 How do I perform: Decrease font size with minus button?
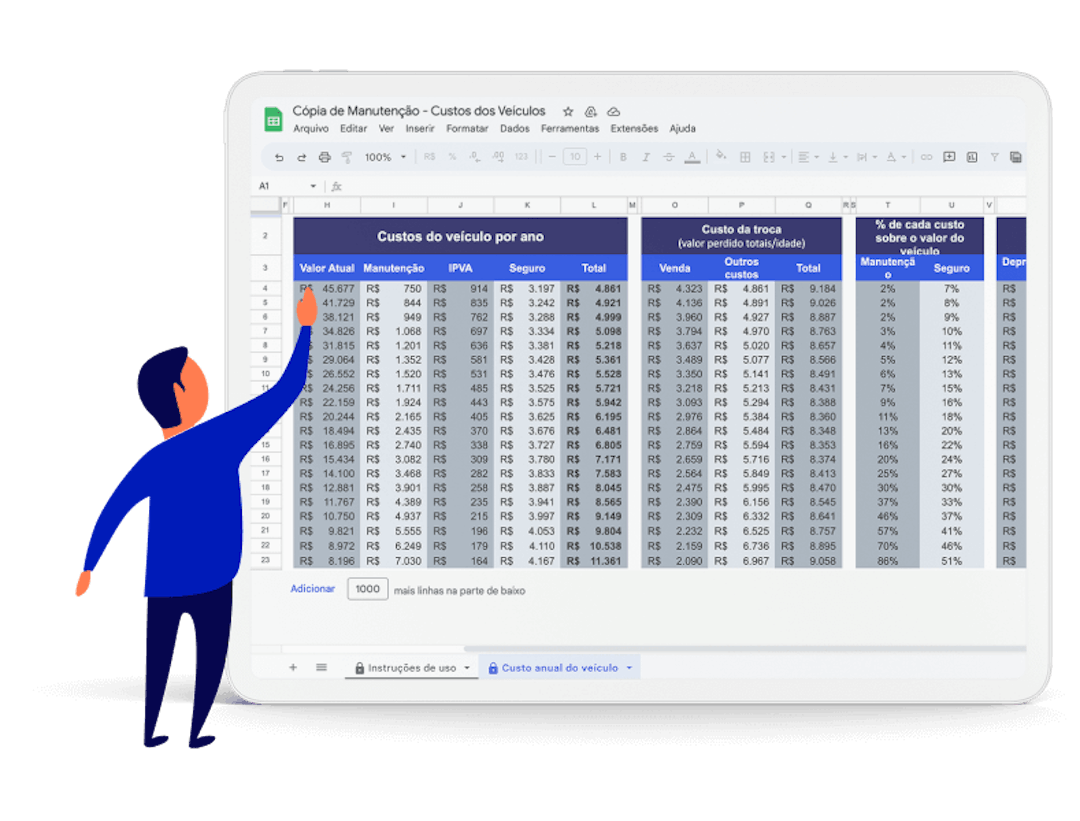point(552,157)
